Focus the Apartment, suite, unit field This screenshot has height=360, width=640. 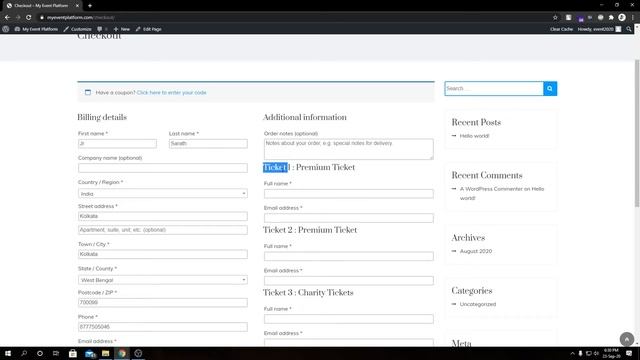[162, 230]
